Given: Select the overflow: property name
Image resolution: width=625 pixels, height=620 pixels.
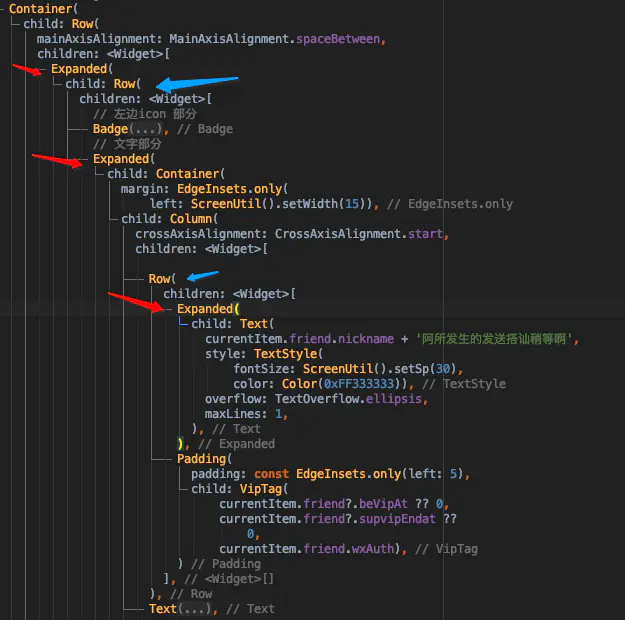Looking at the screenshot, I should click(236, 398).
